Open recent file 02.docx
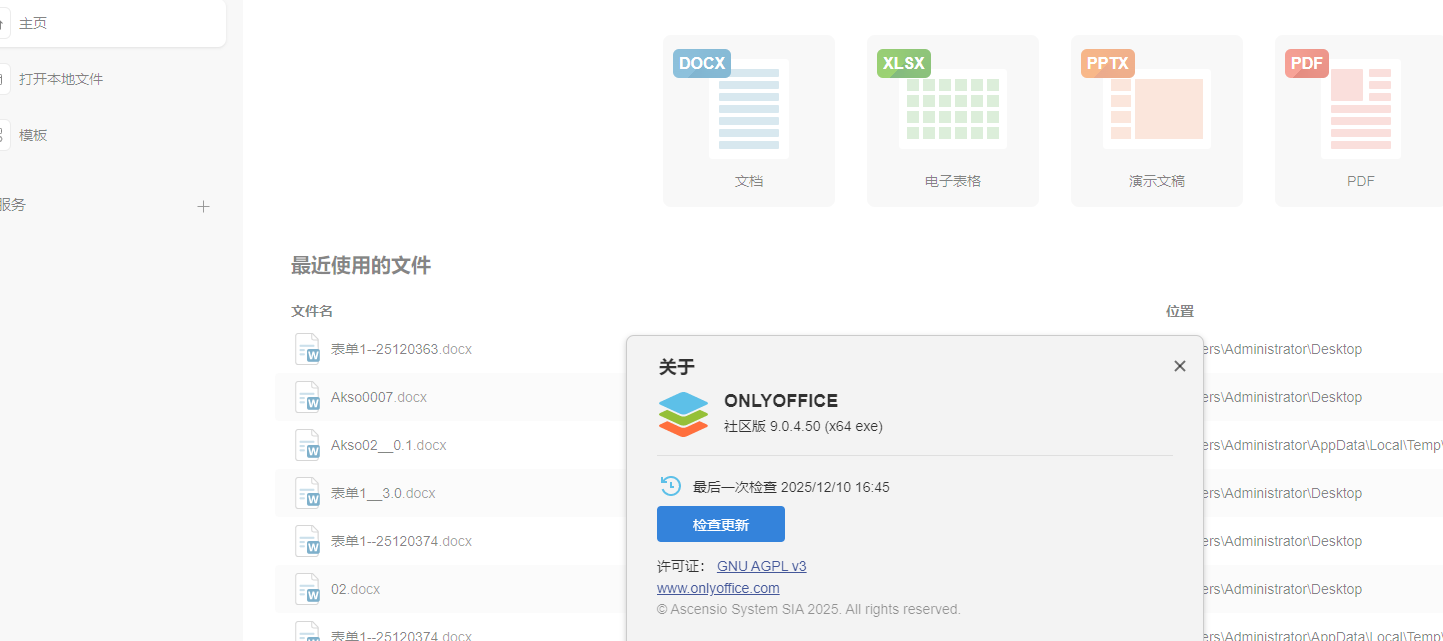This screenshot has height=641, width=1443. pyautogui.click(x=355, y=589)
